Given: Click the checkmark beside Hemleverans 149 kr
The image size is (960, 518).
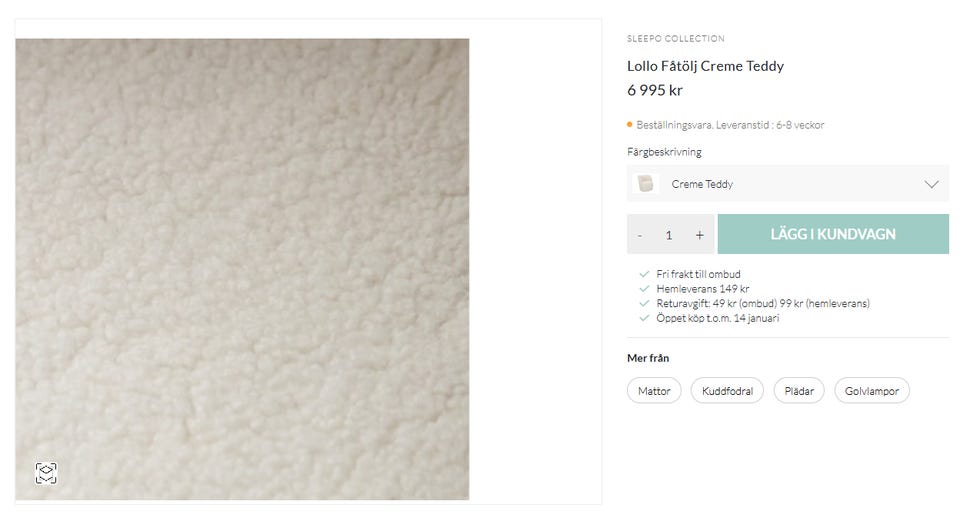Looking at the screenshot, I should 644,289.
